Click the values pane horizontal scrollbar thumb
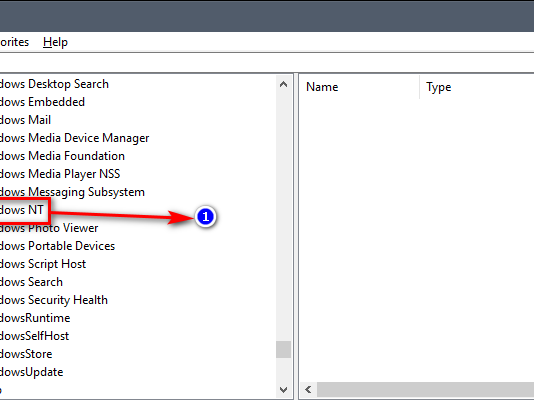 tap(425, 389)
